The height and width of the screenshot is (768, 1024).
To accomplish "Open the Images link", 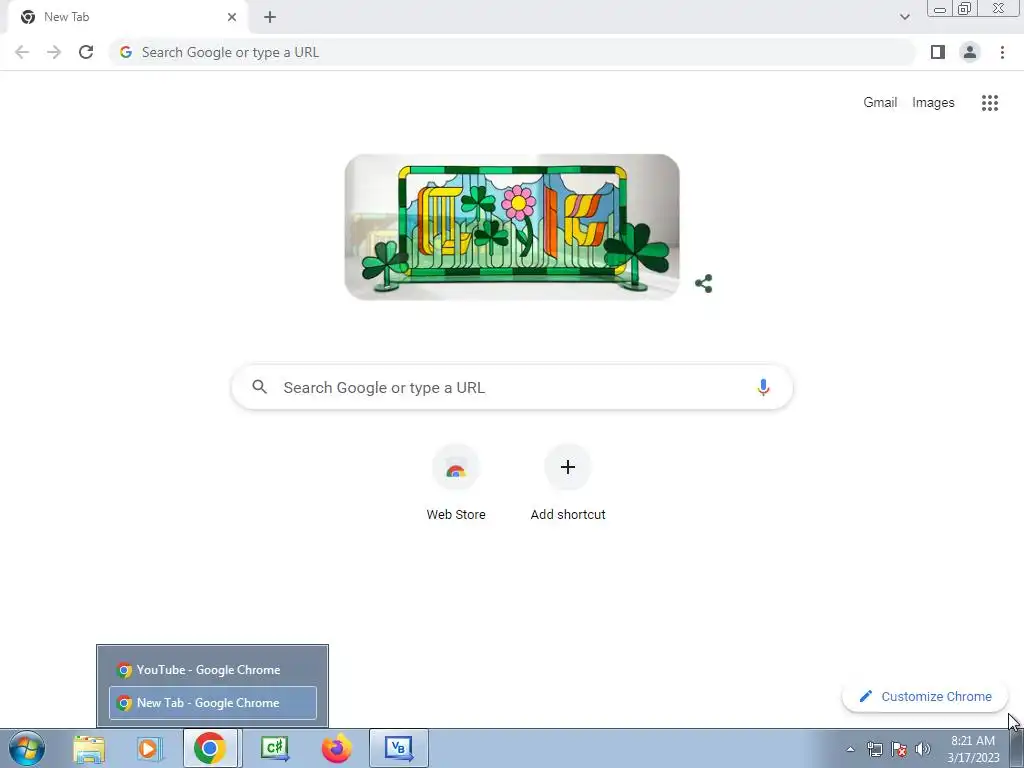I will [x=933, y=103].
